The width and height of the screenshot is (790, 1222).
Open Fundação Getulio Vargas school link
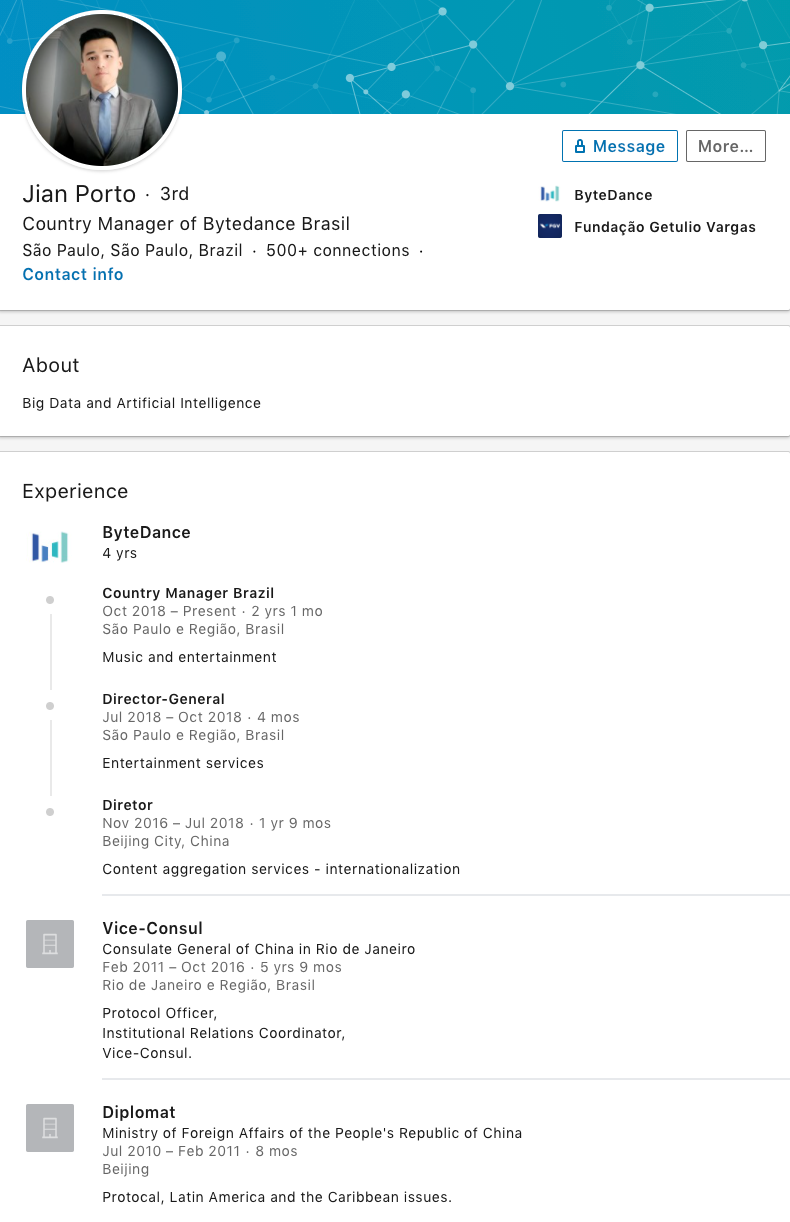[665, 227]
